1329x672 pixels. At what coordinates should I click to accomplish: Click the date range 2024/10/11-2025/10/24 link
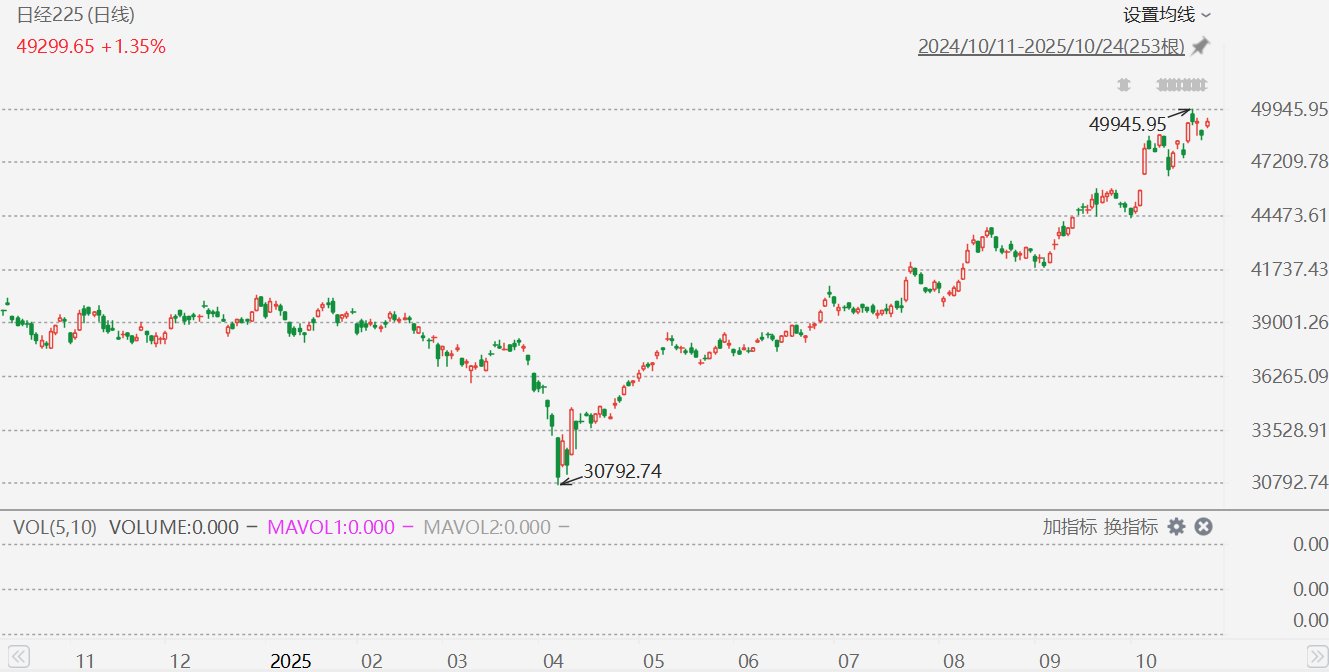click(x=1051, y=47)
